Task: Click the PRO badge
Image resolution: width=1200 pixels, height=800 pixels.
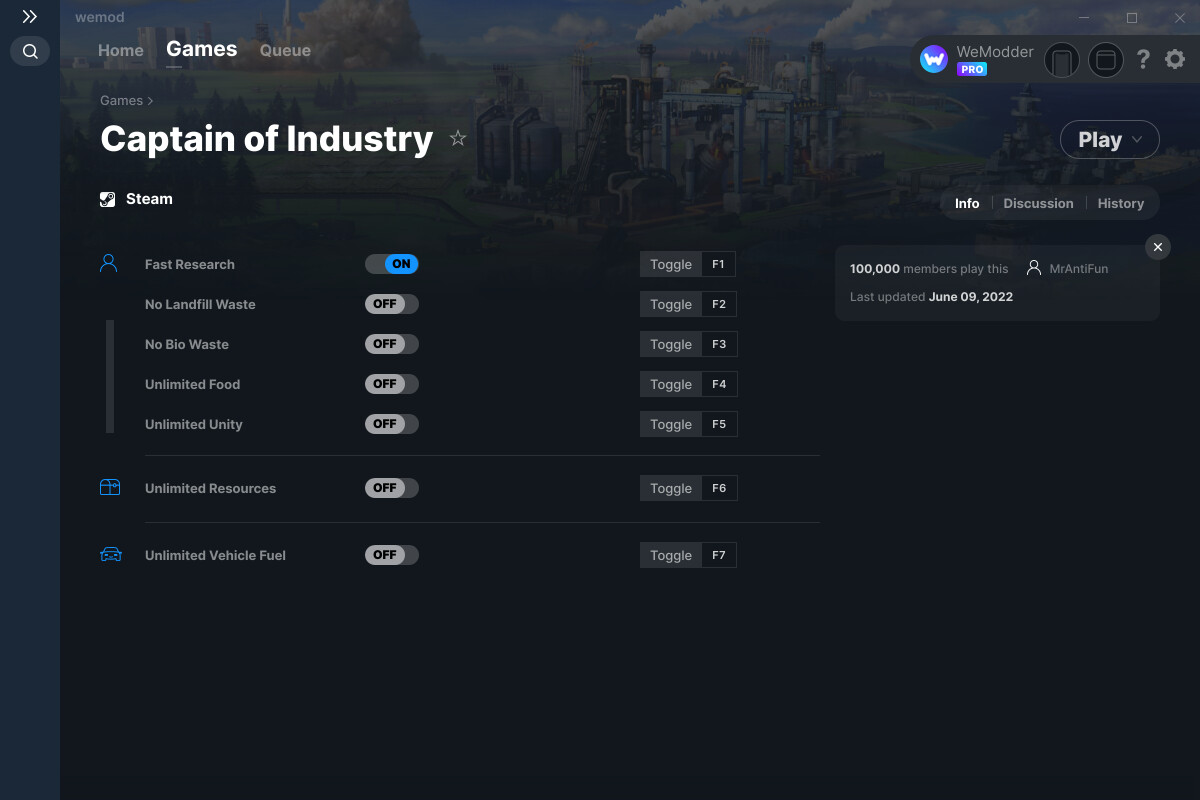Action: pos(972,70)
